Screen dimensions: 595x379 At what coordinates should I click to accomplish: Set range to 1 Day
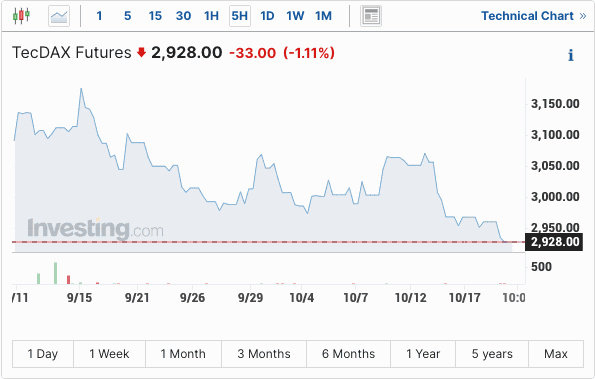pyautogui.click(x=43, y=354)
